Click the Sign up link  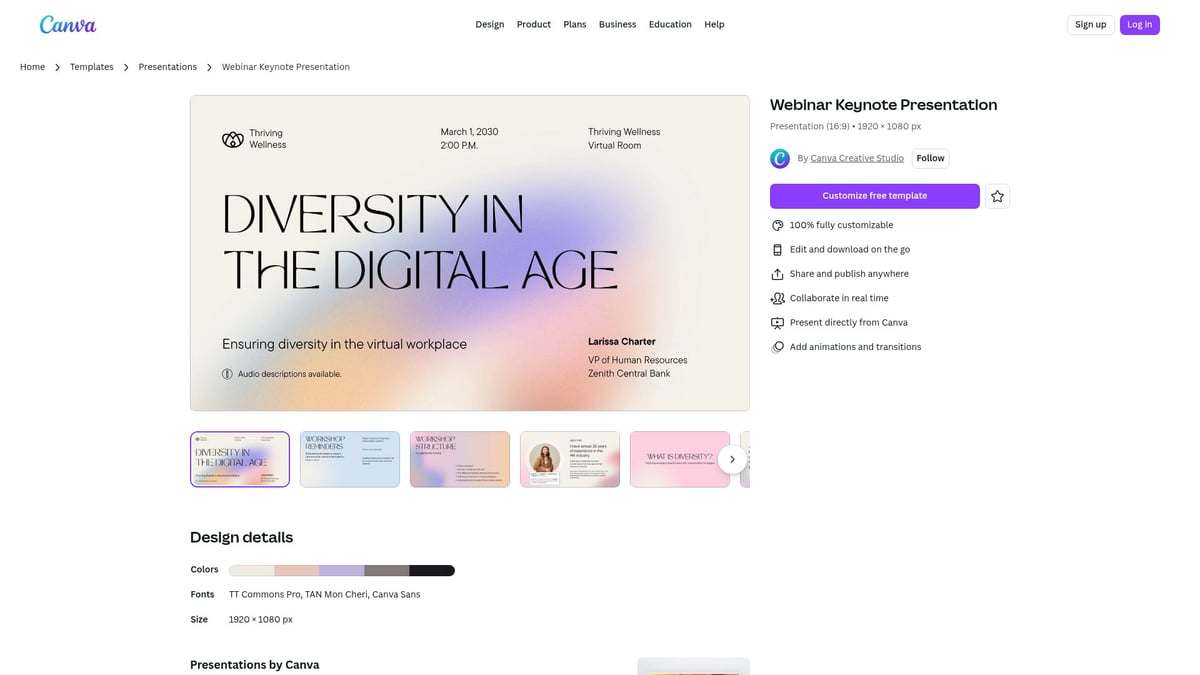tap(1090, 24)
